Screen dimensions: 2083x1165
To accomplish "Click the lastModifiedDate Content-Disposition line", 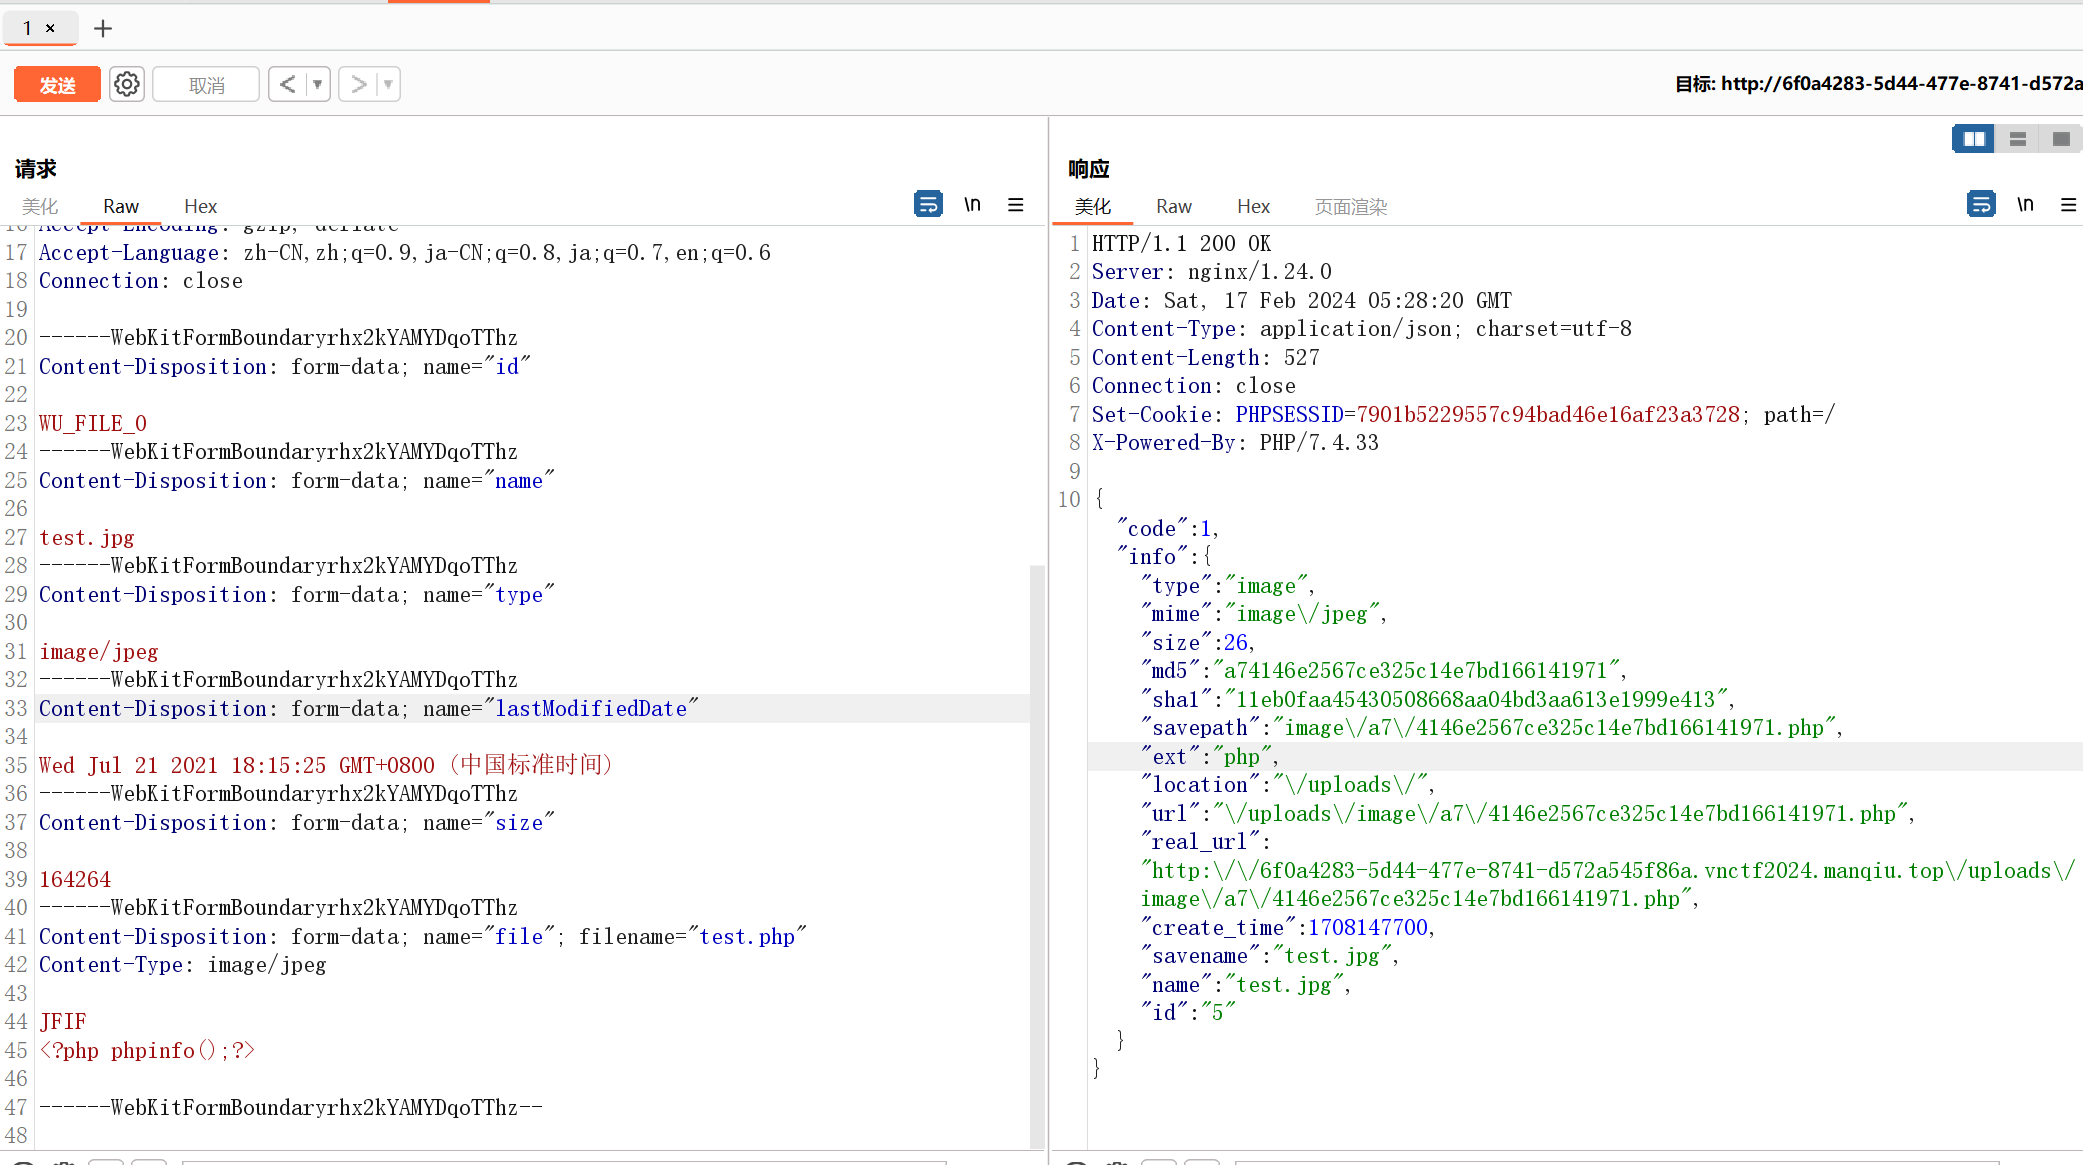I will [369, 709].
